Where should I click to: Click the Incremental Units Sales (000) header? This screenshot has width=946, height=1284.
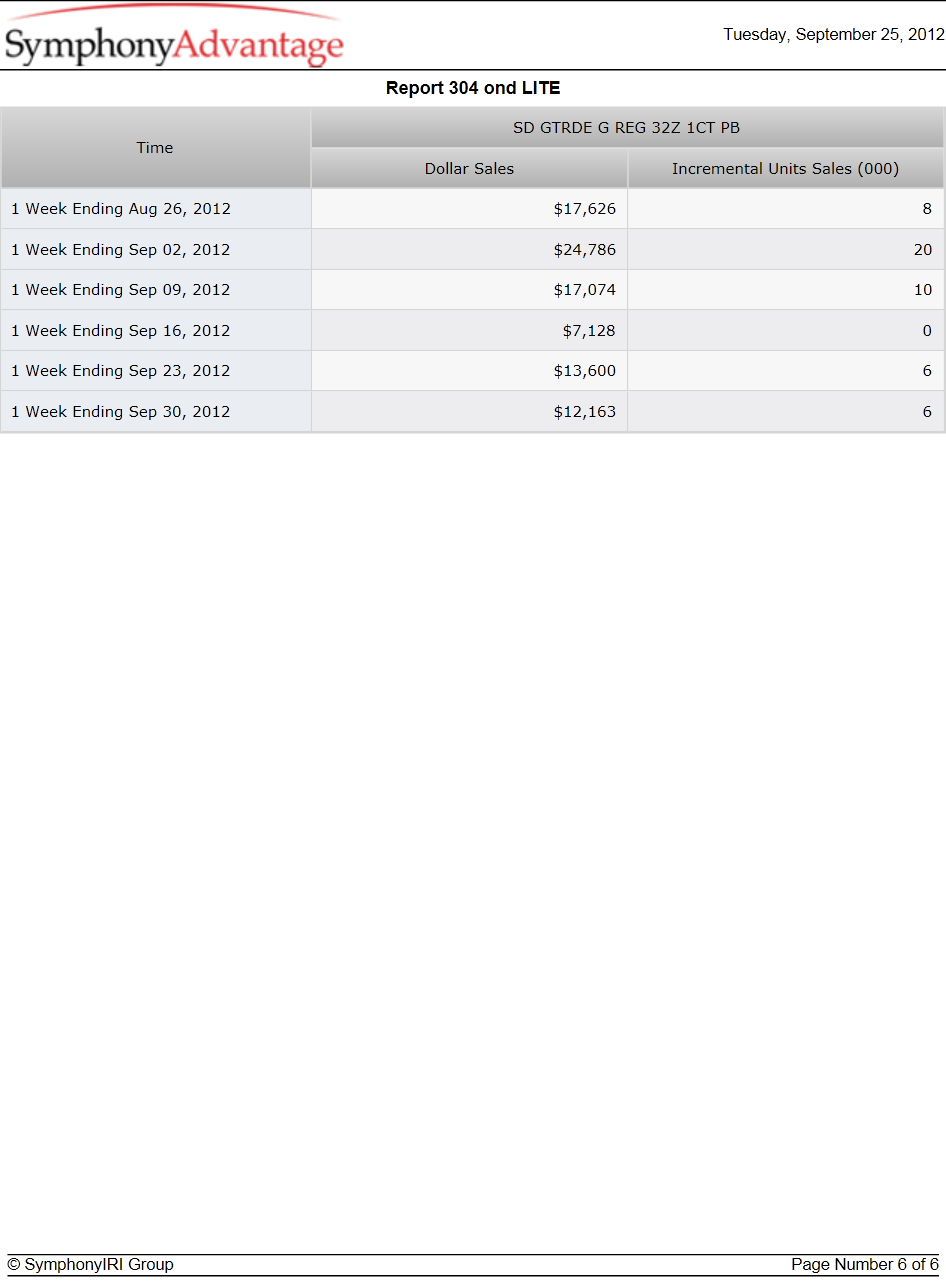tap(785, 169)
